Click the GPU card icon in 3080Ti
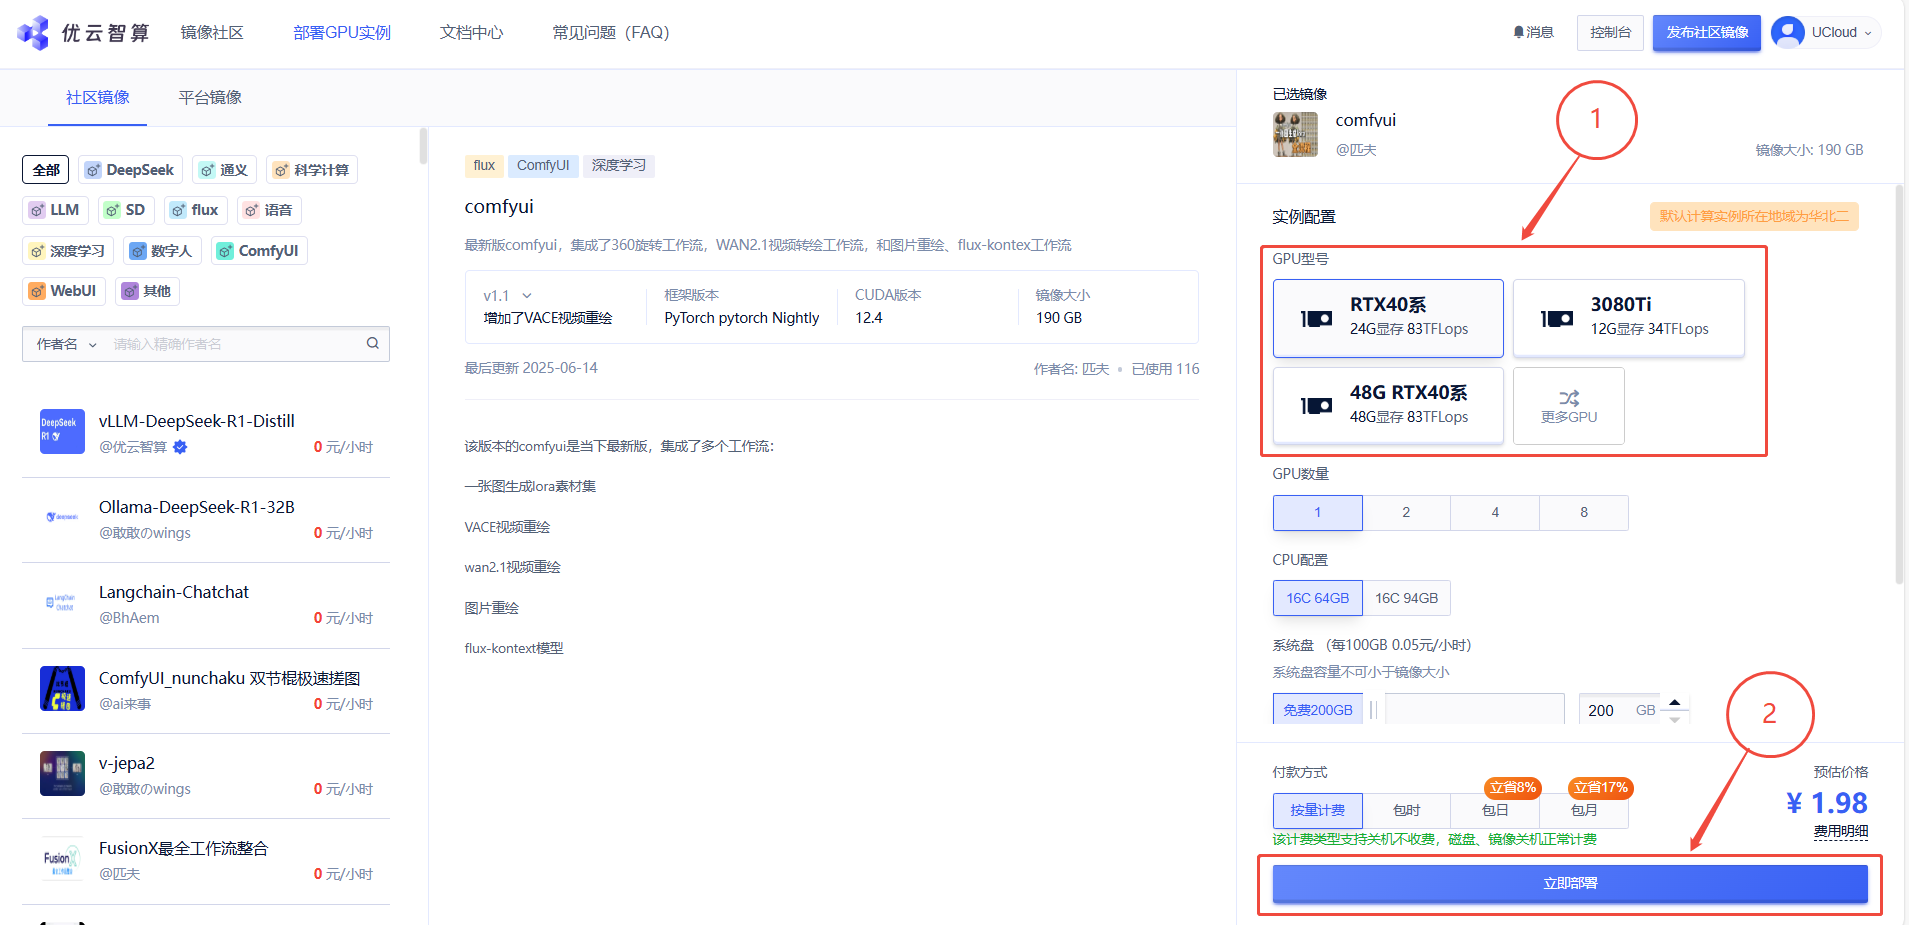Image resolution: width=1909 pixels, height=925 pixels. pyautogui.click(x=1557, y=318)
